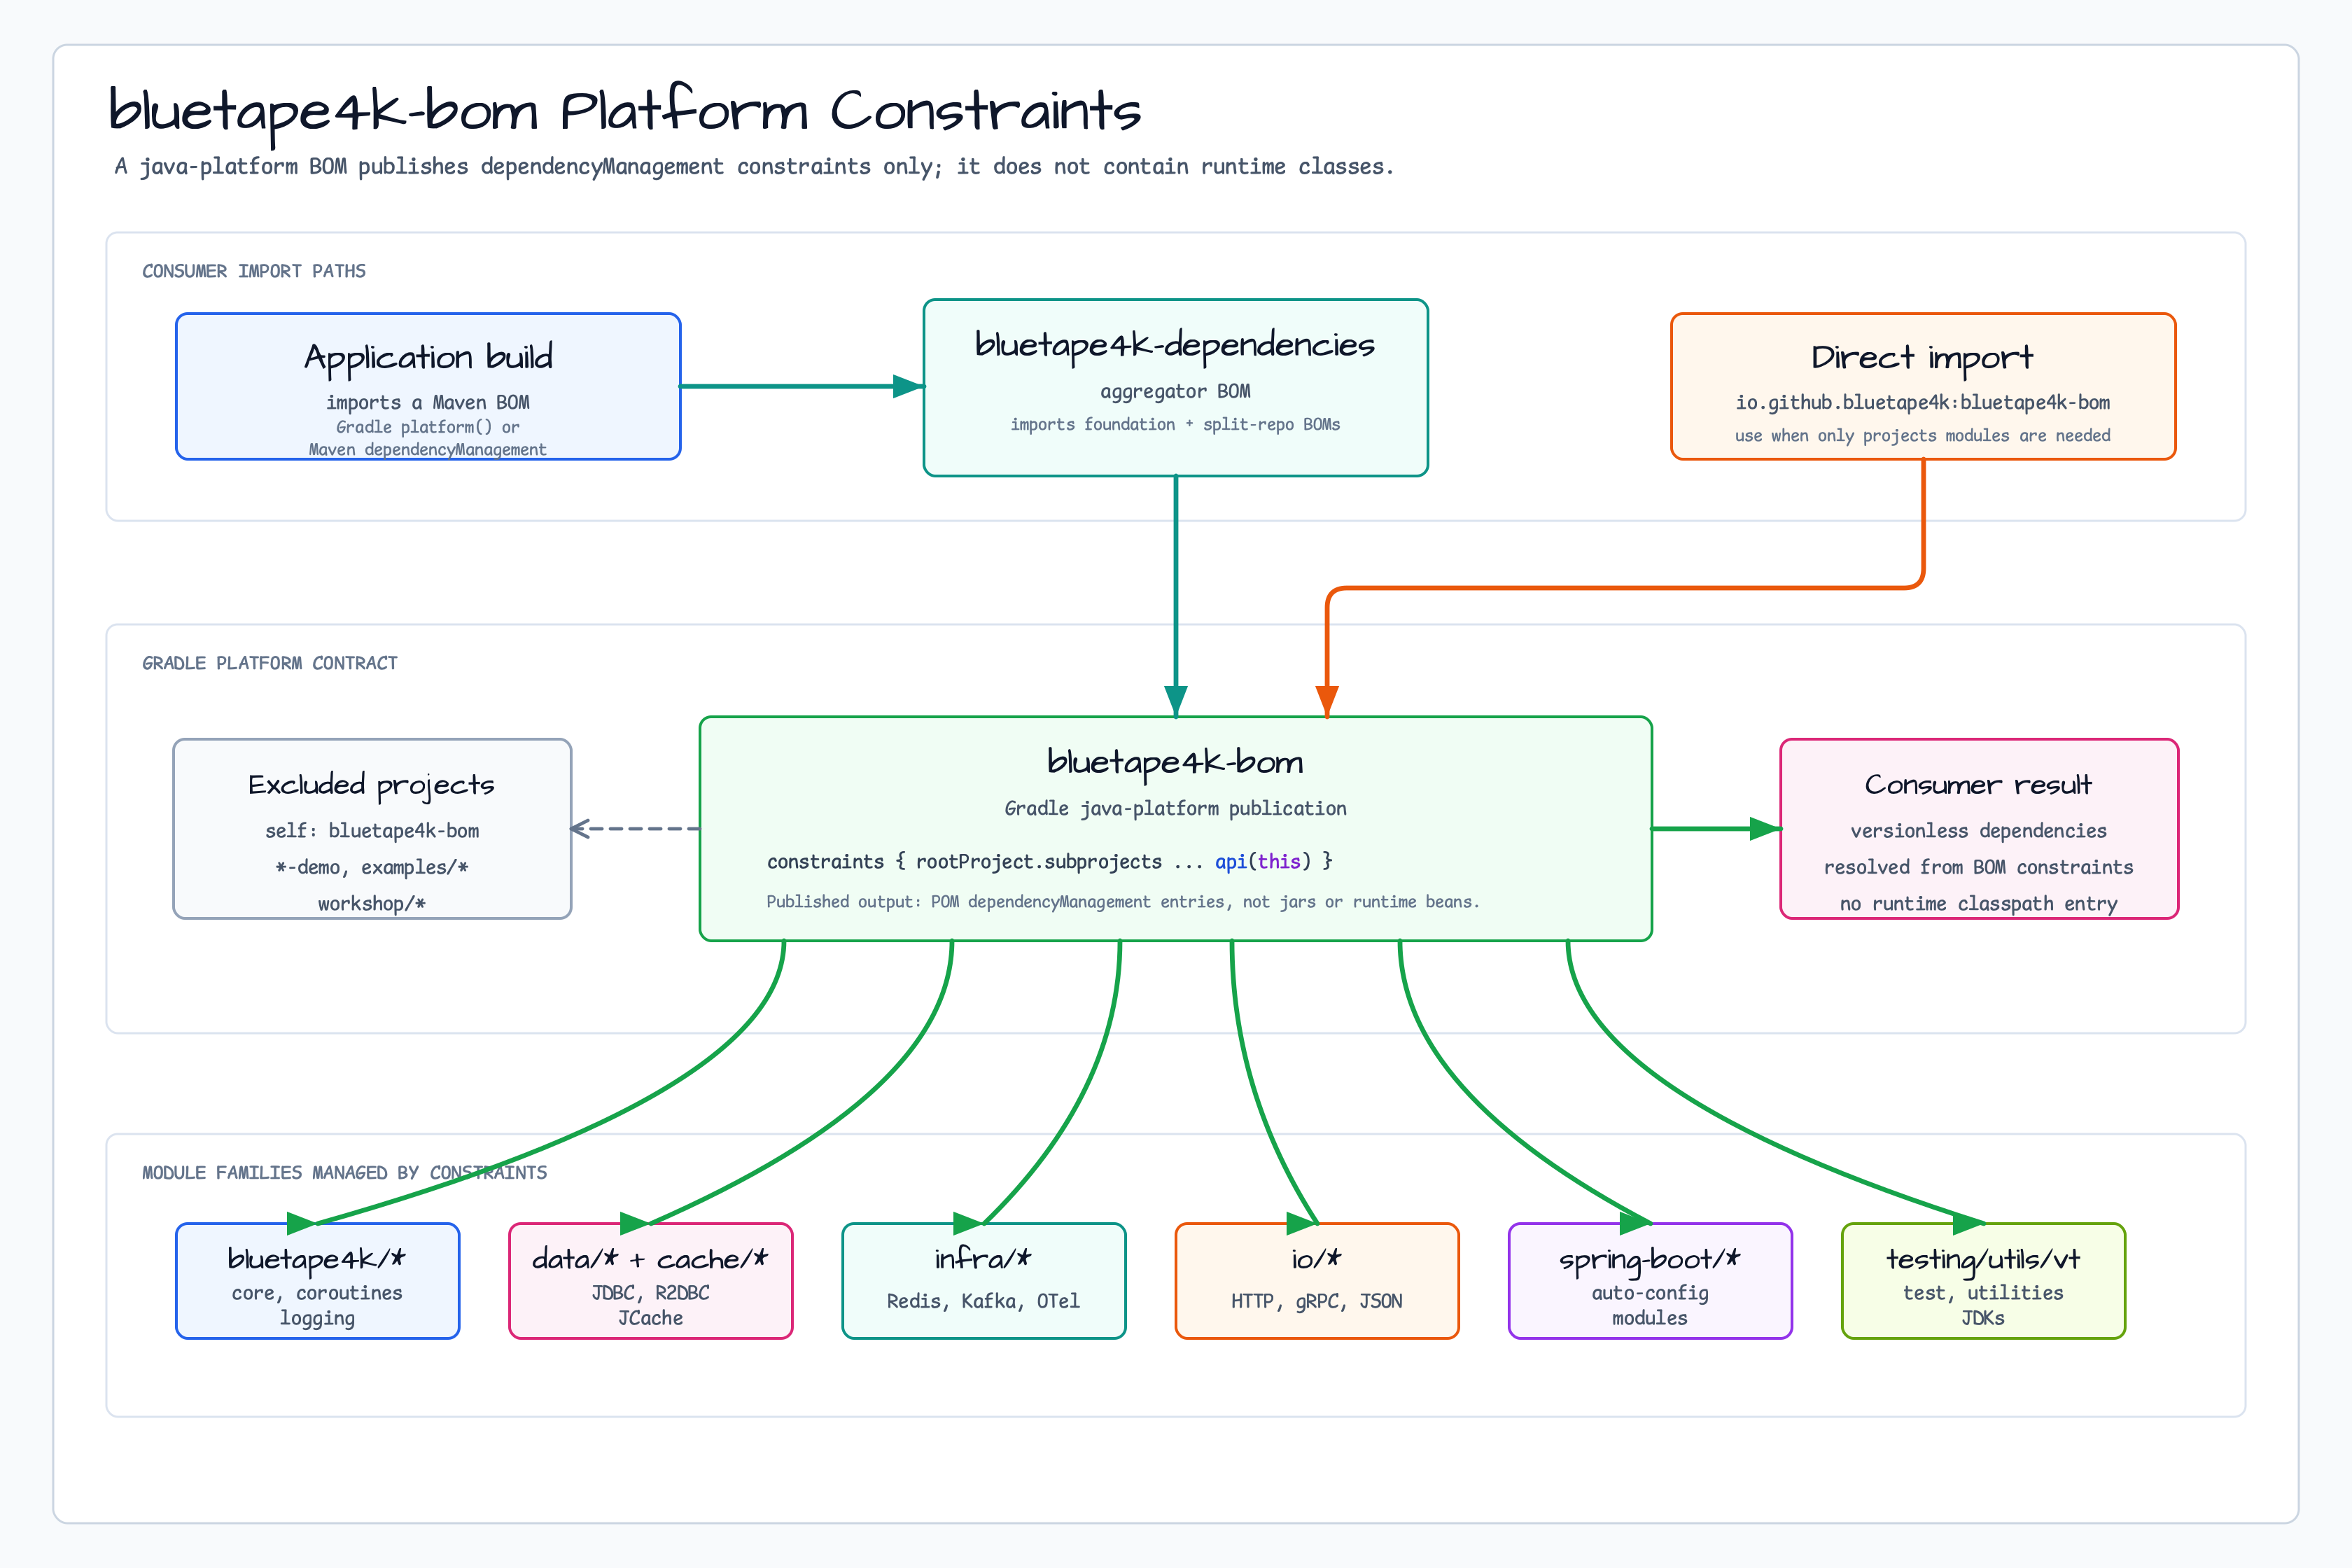This screenshot has height=1568, width=2352.
Task: Select the infra/* module family card
Action: point(984,1281)
